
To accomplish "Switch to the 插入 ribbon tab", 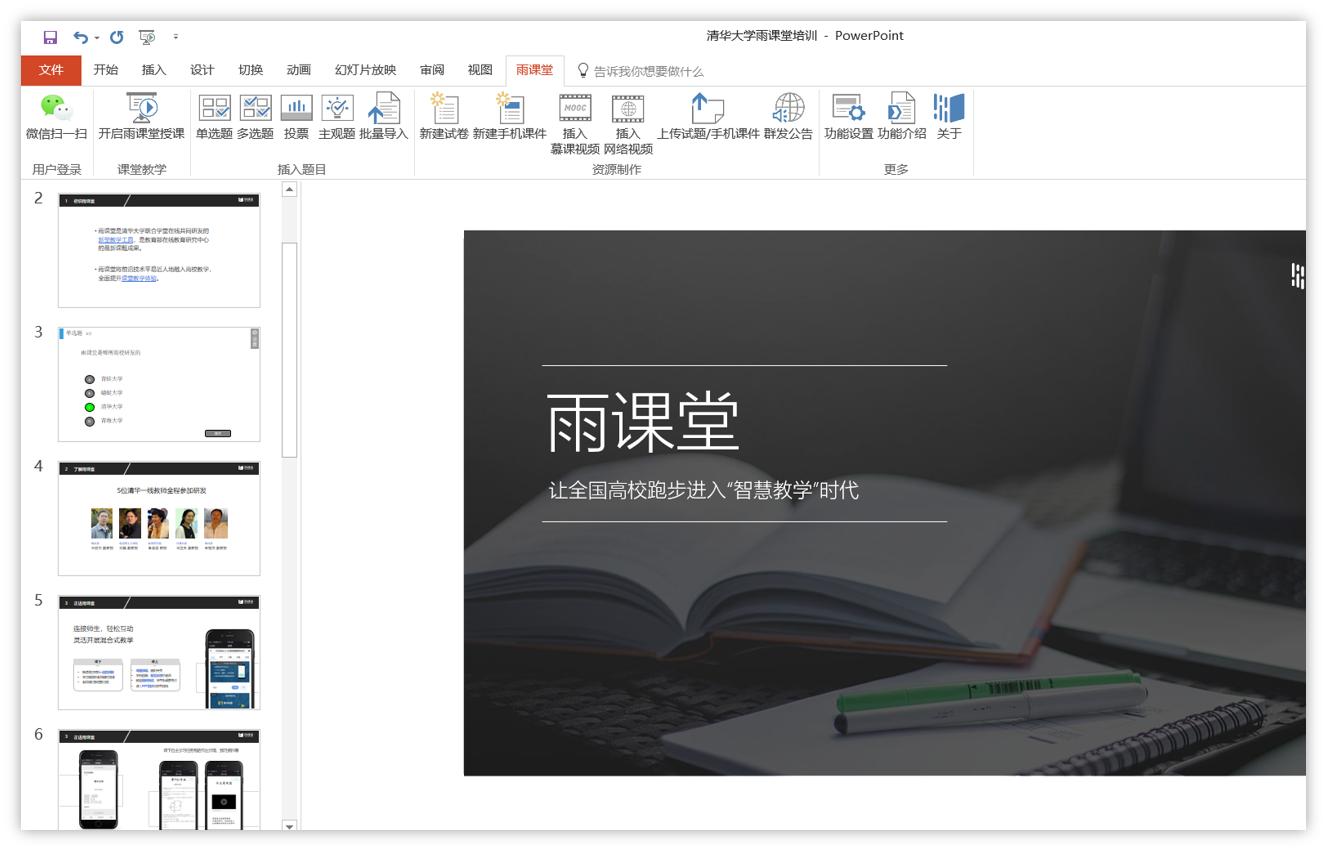I will tap(154, 70).
